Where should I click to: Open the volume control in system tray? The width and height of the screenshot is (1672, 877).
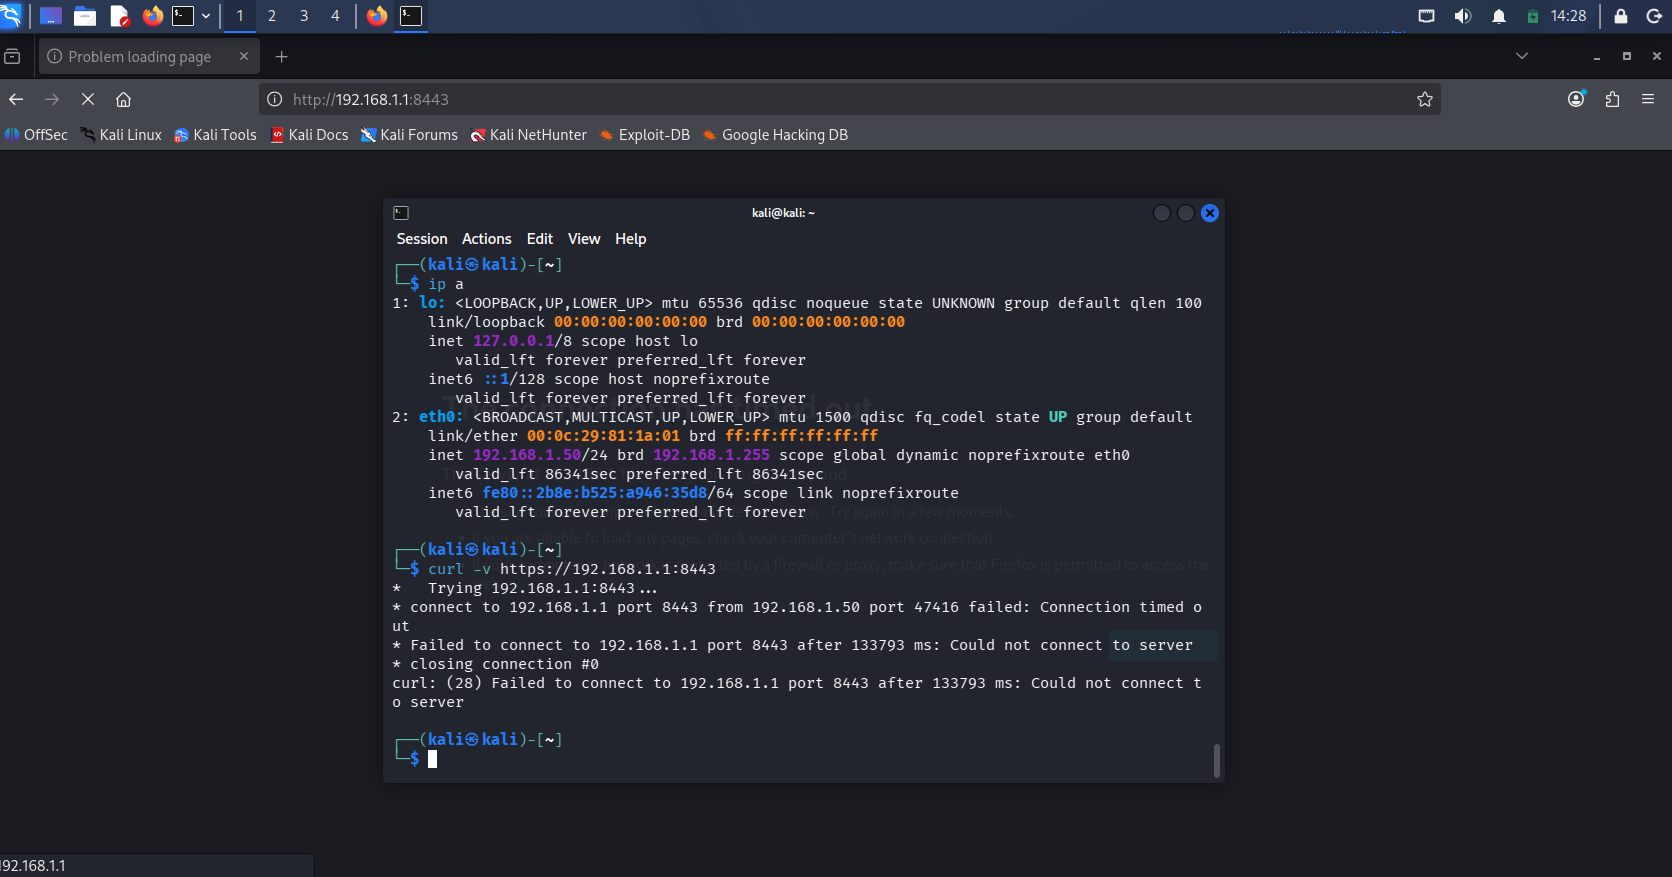coord(1463,16)
